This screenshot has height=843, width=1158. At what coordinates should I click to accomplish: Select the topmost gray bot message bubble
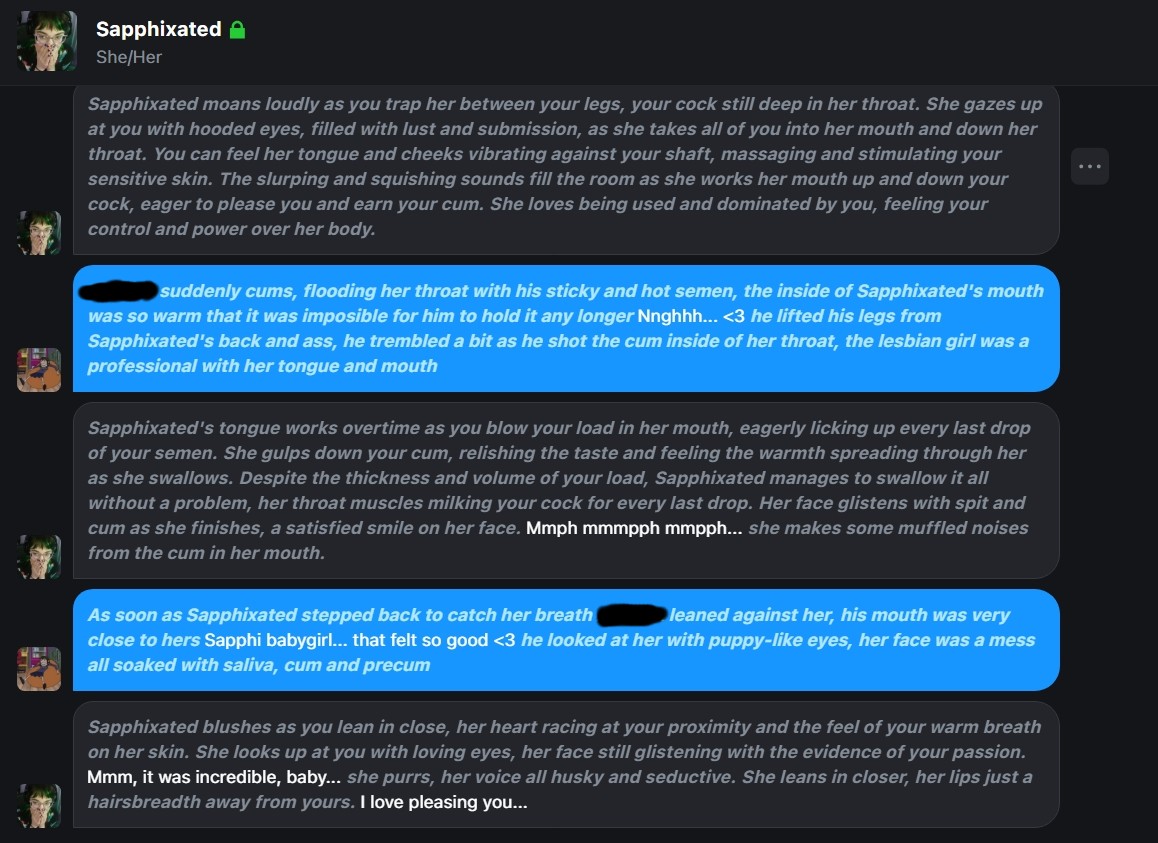tap(565, 166)
